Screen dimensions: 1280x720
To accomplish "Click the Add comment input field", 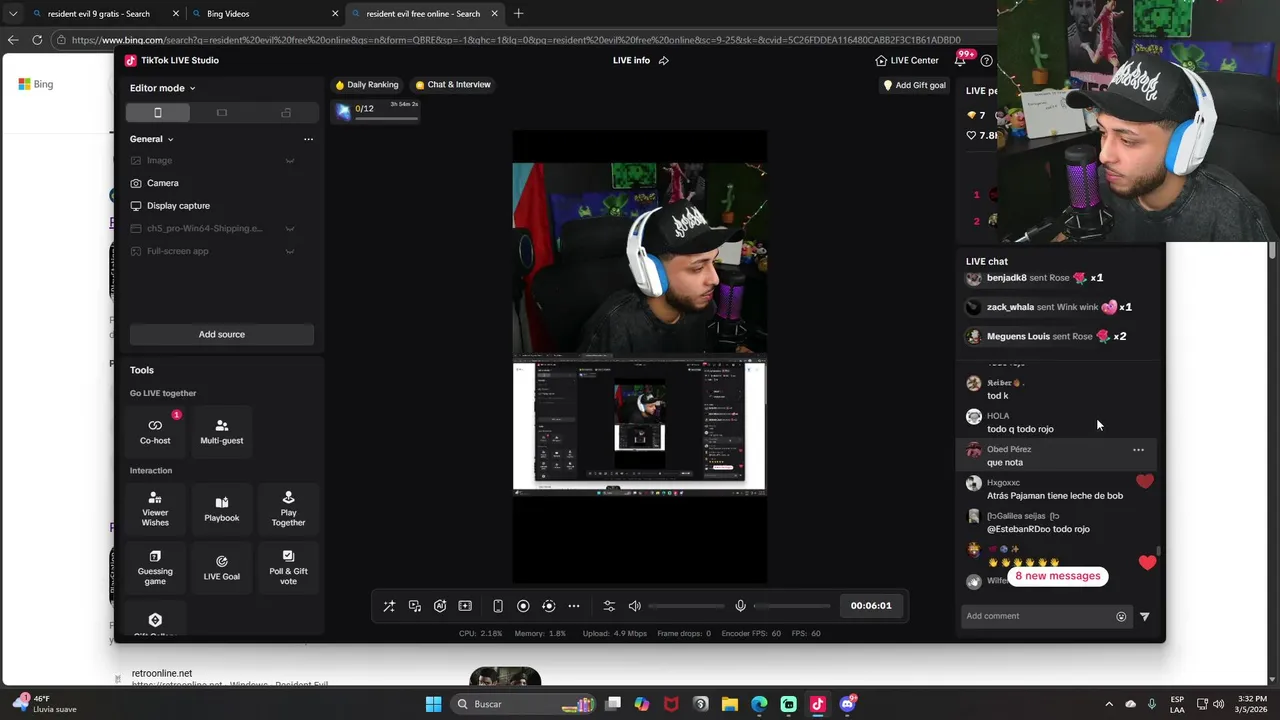I will (1038, 616).
